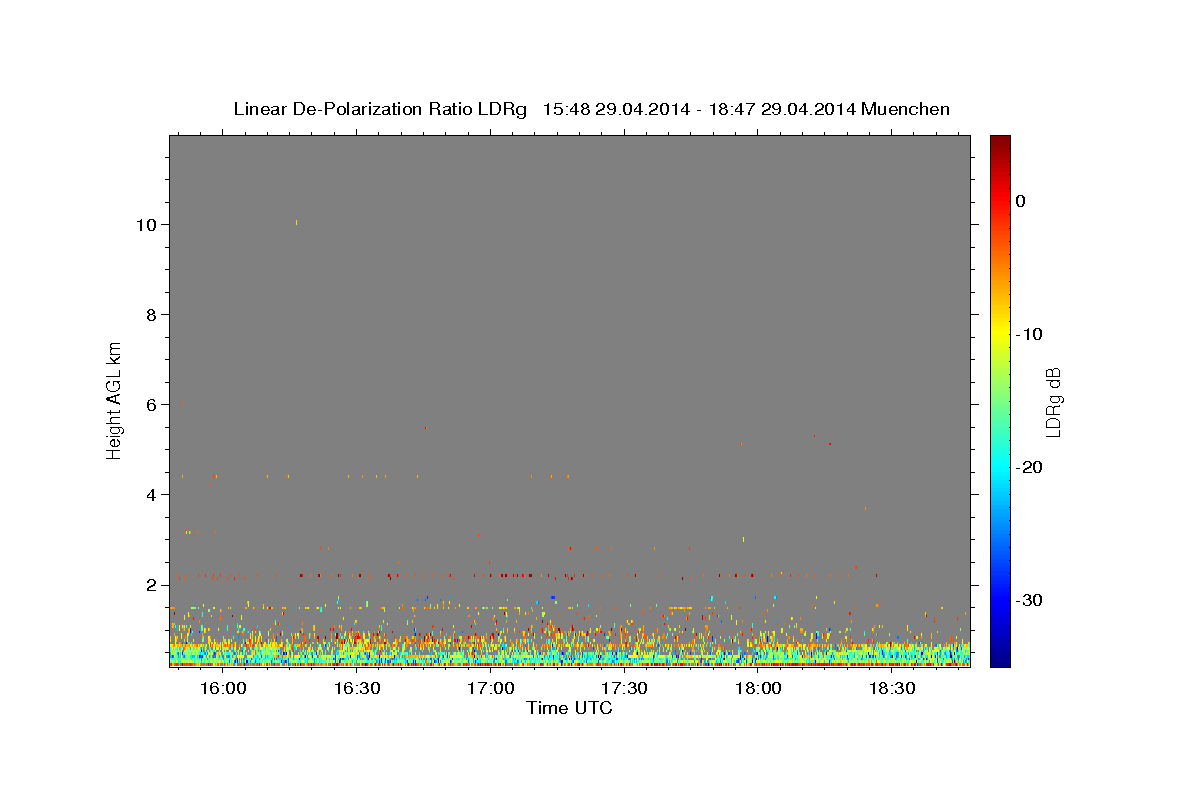Viewport: 1200px width, 800px height.
Task: Click the 17:00 time axis label
Action: click(x=491, y=689)
